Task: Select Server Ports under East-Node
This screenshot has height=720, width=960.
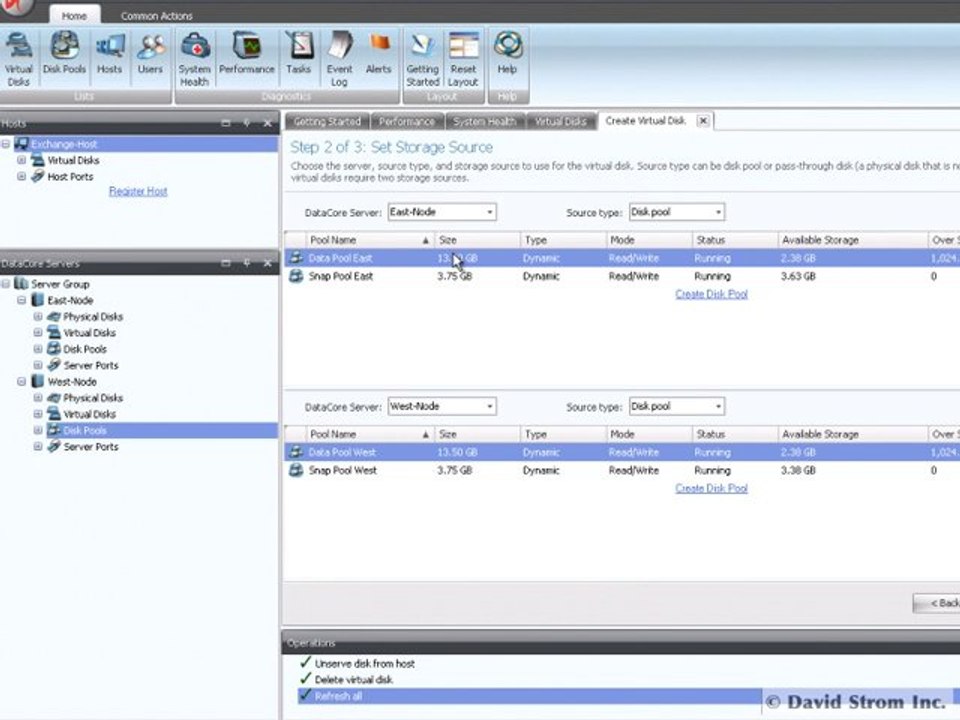Action: click(x=91, y=365)
